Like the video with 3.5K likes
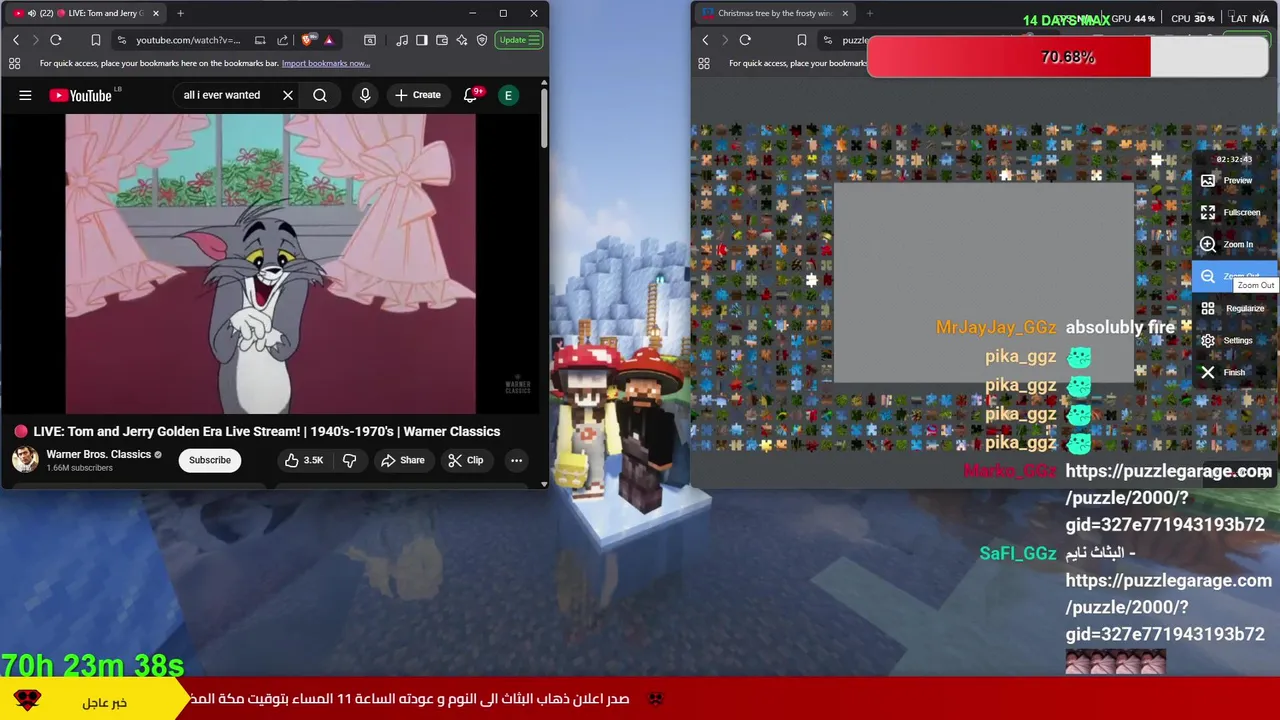The height and width of the screenshot is (720, 1280). pos(304,460)
